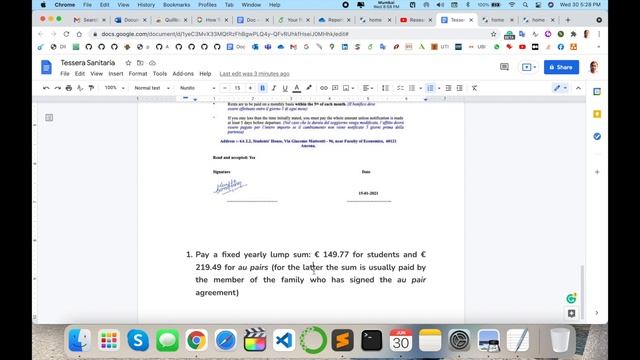Go to Docs home via blue logo
640x360 pixels.
pyautogui.click(x=47, y=67)
